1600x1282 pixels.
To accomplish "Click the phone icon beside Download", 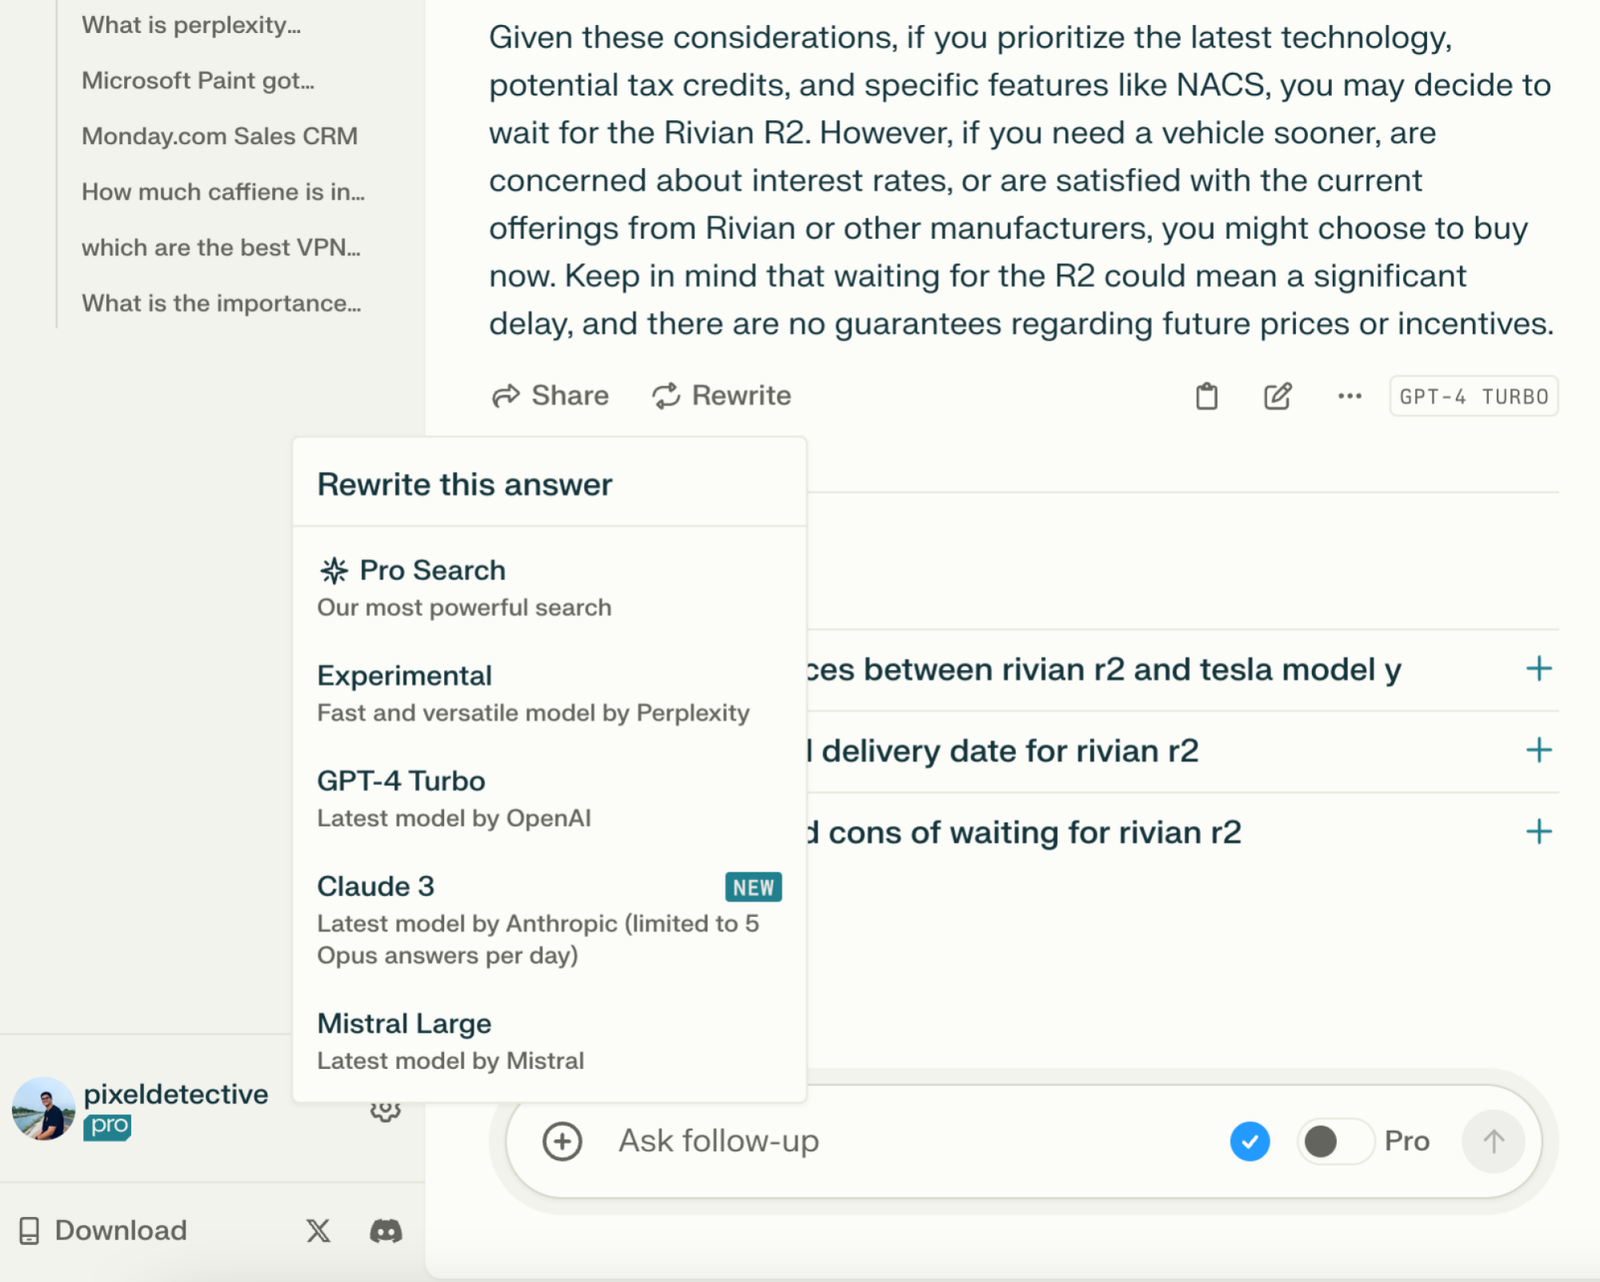I will tap(30, 1230).
